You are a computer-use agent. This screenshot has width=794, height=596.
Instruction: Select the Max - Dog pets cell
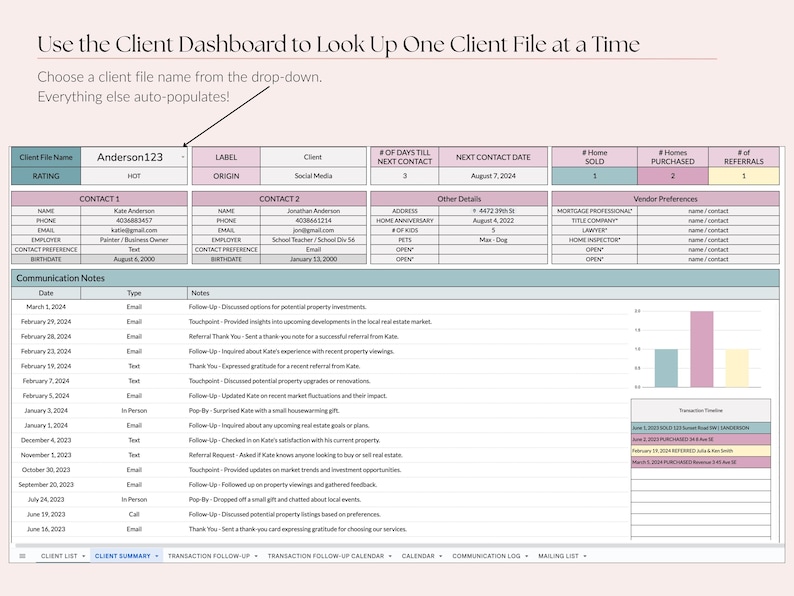[493, 240]
